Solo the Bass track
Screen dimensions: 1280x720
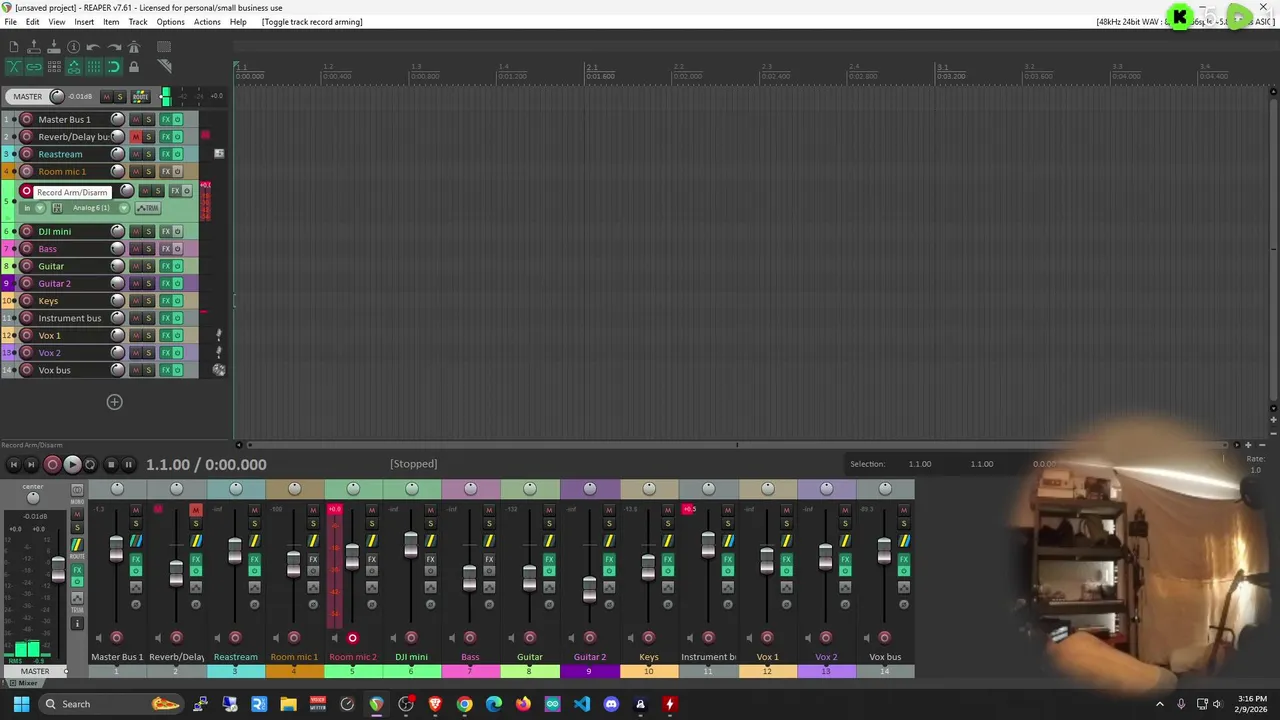(x=149, y=249)
